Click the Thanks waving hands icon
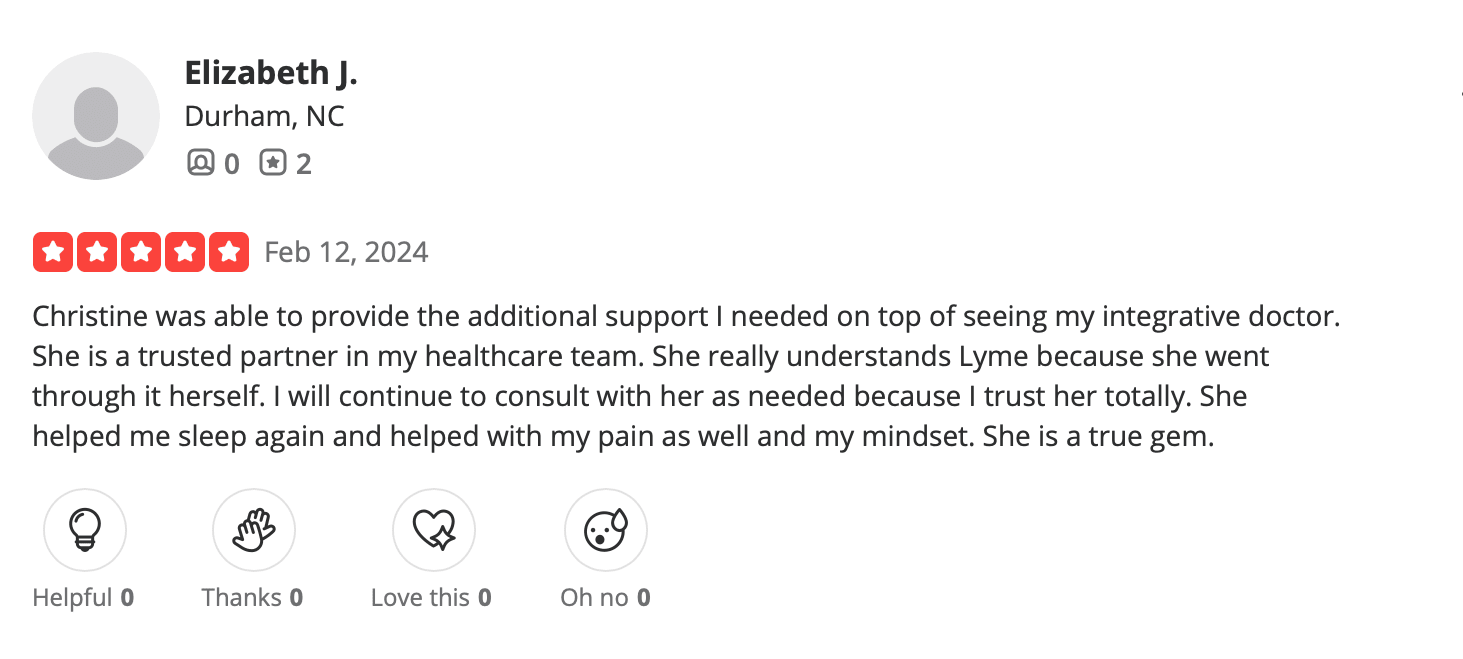 254,530
